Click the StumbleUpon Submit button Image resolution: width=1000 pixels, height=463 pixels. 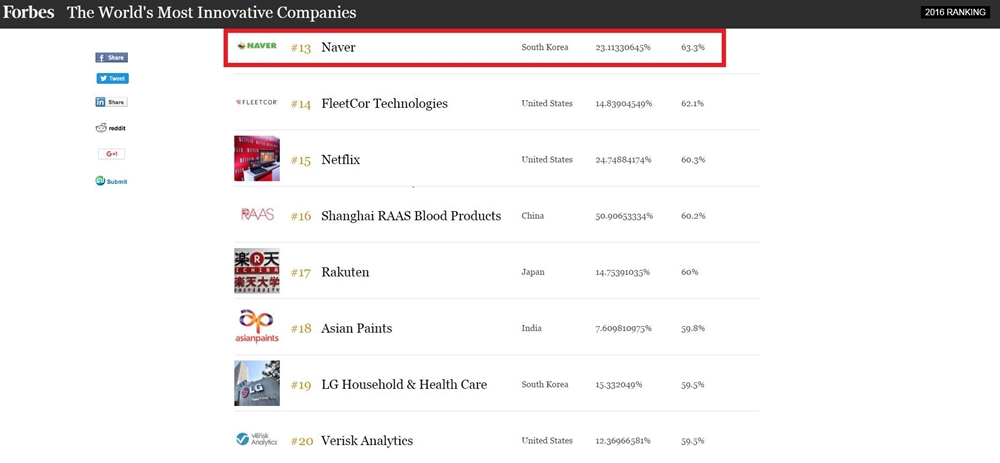coord(111,181)
